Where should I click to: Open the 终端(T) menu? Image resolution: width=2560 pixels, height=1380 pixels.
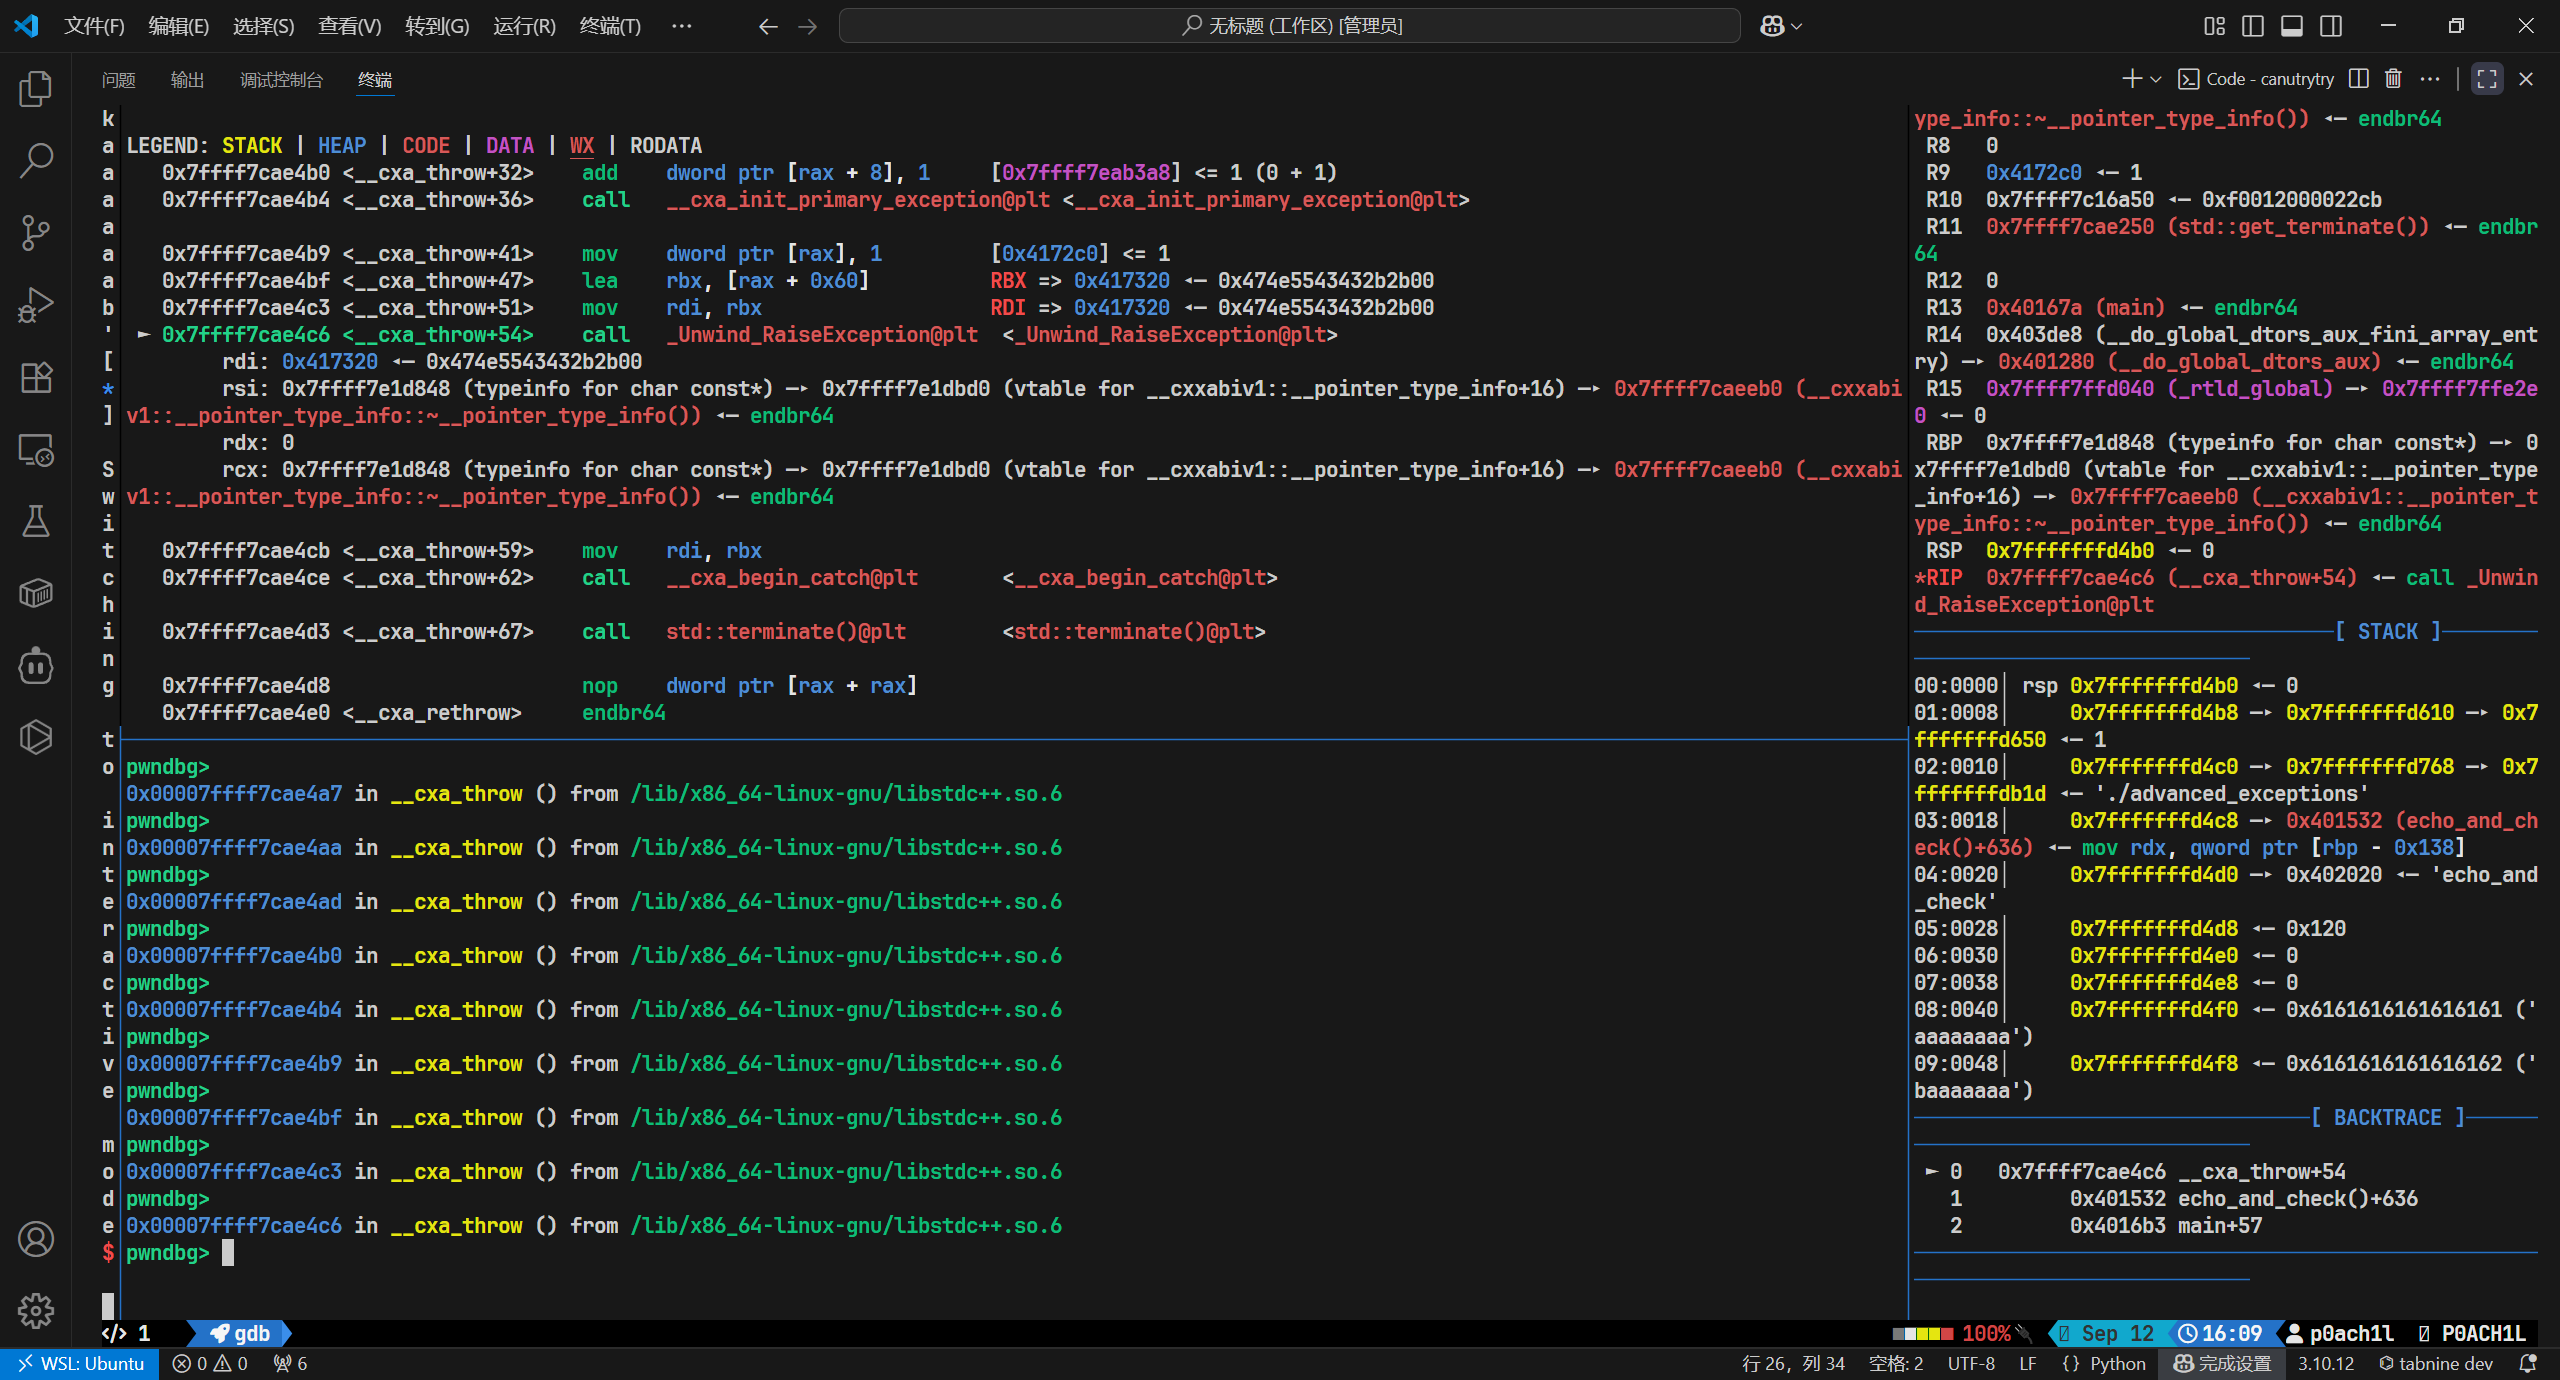point(610,26)
